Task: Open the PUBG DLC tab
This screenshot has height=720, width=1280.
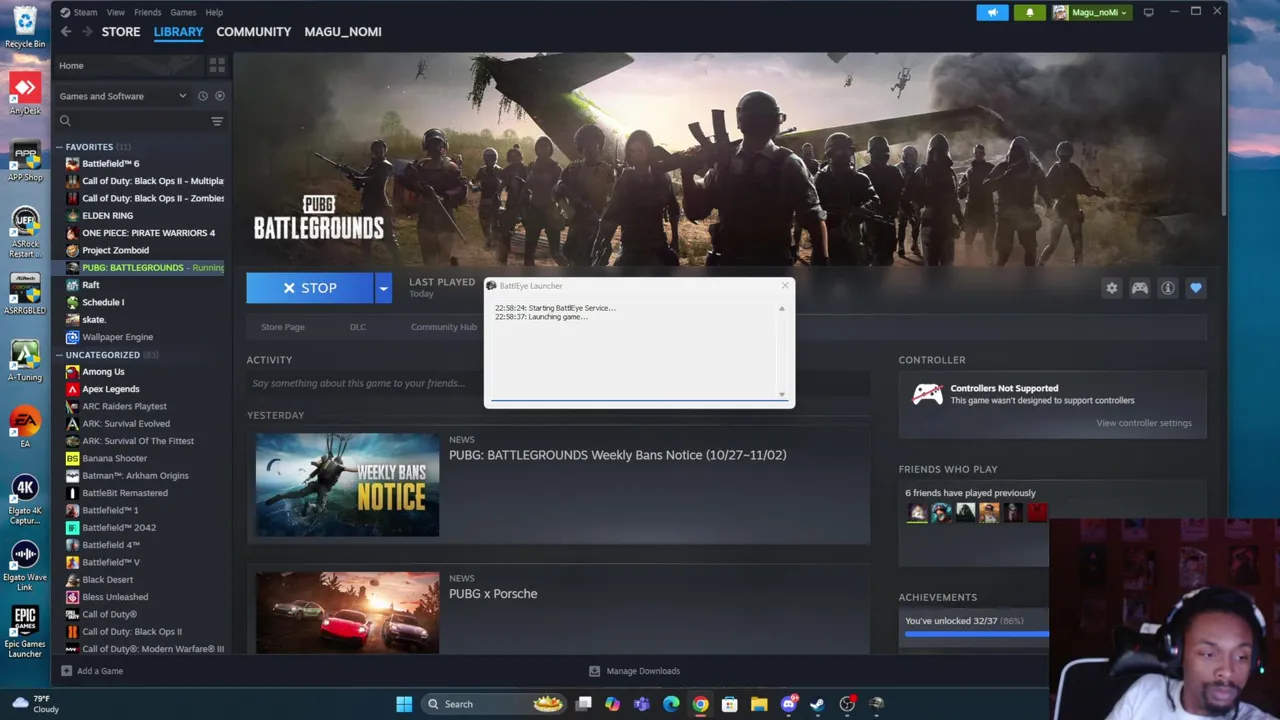Action: (358, 327)
